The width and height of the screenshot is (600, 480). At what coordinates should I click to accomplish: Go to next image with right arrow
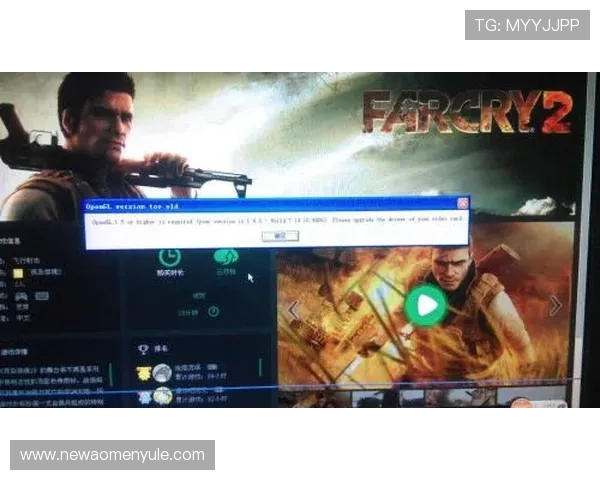[556, 305]
